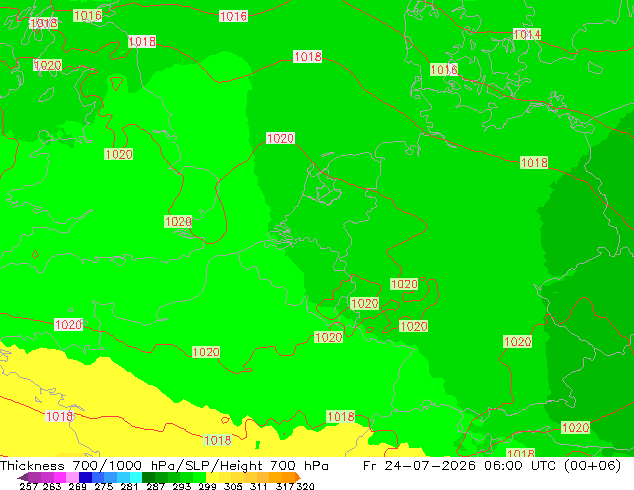Click legend value 257
Viewport: 634px width, 490px height.
(x=29, y=486)
